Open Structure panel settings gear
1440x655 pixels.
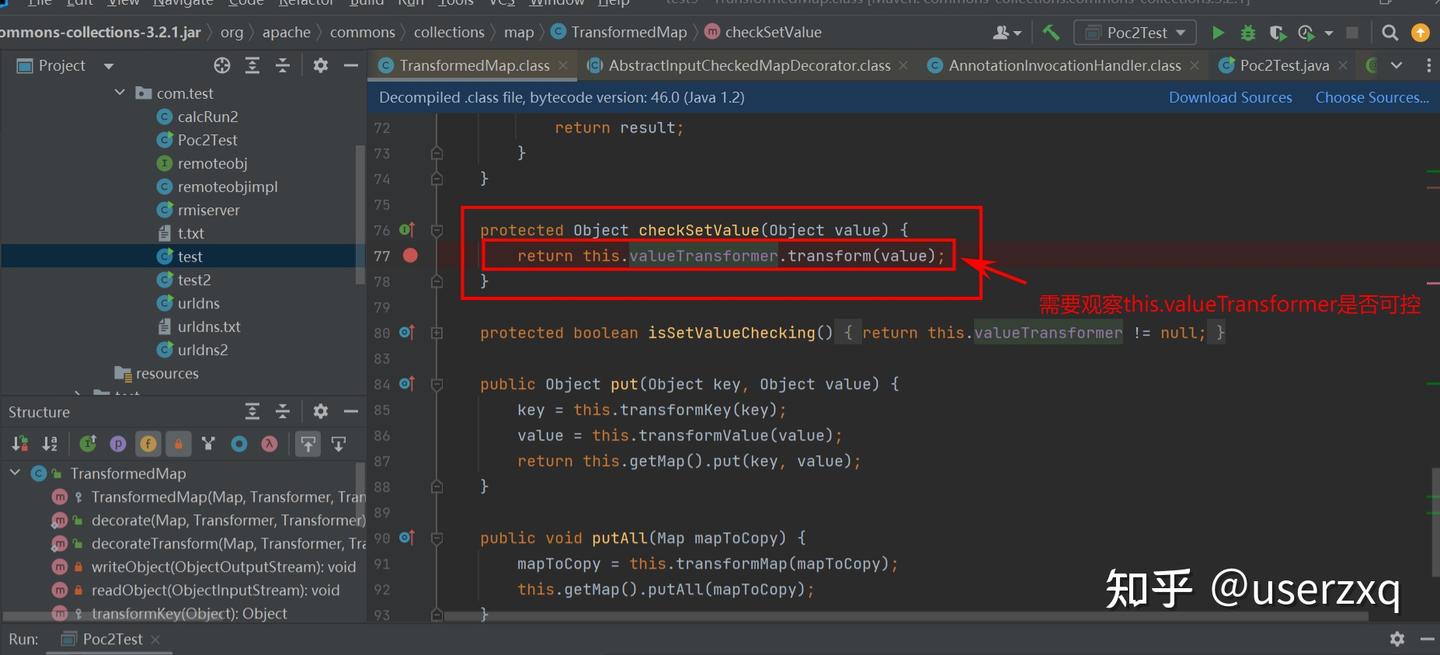point(320,410)
